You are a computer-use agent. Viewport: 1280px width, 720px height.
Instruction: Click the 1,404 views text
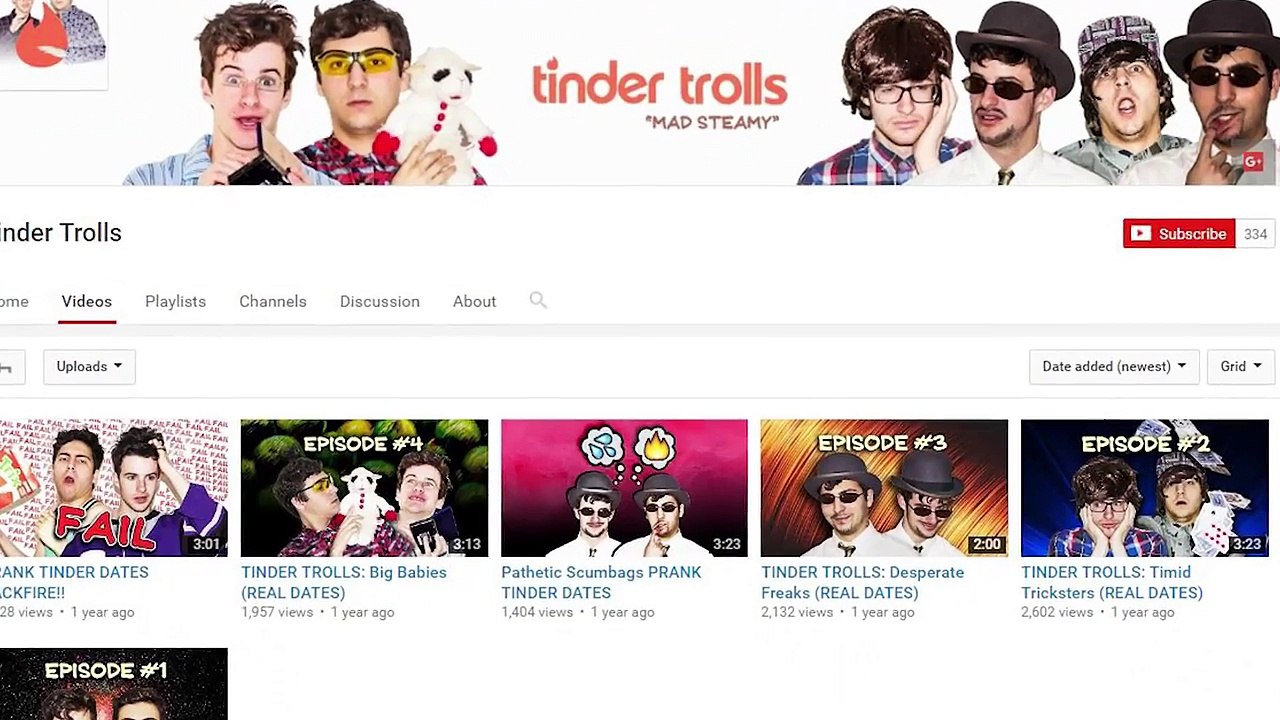click(537, 612)
